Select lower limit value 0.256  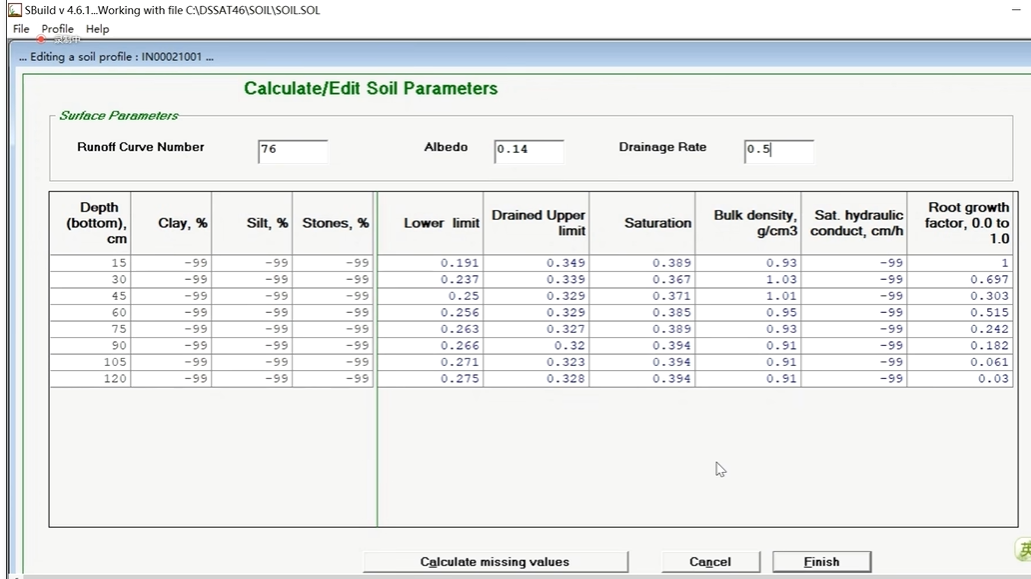tap(431, 312)
